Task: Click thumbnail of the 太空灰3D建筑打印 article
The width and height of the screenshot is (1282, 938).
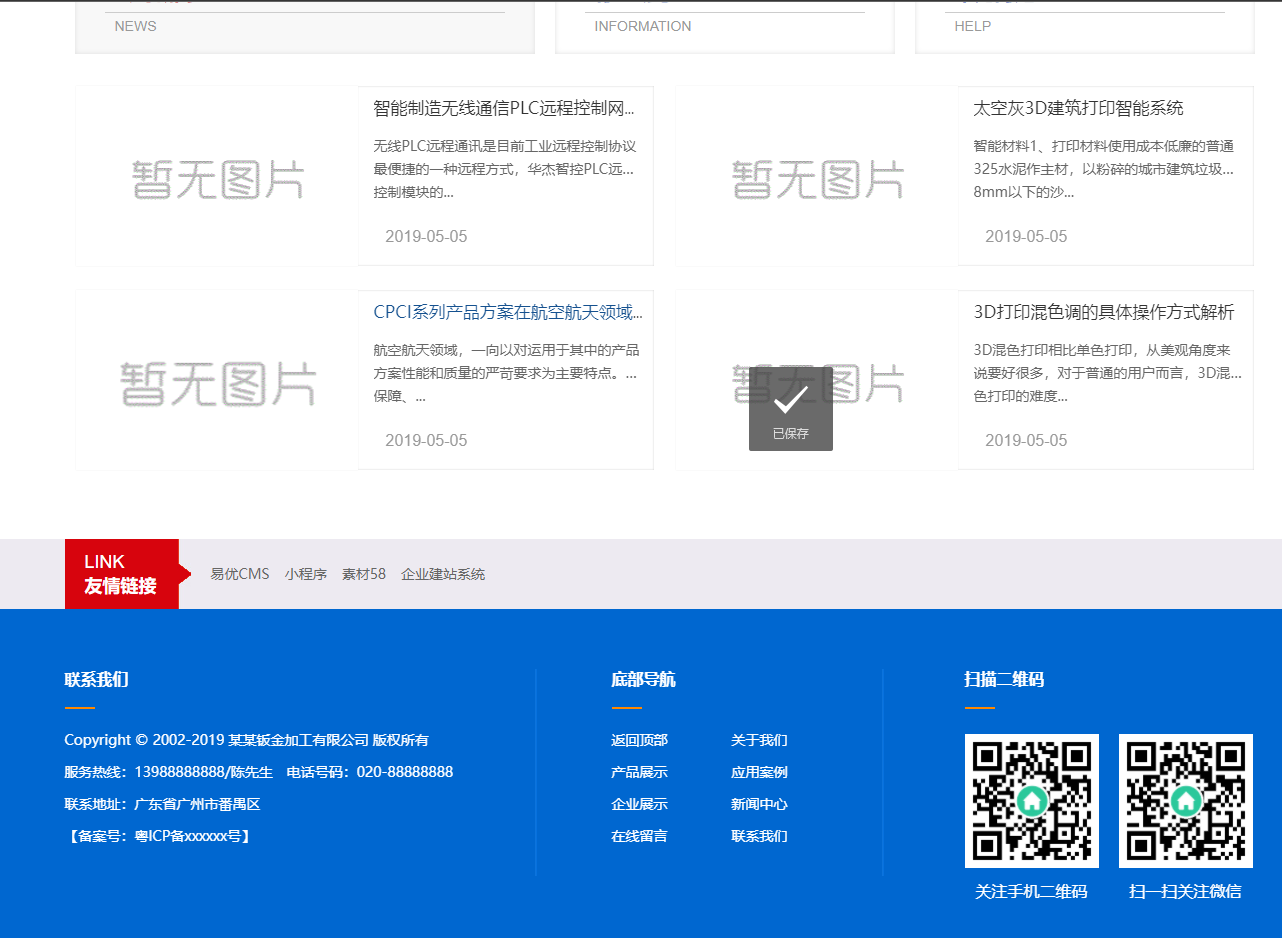Action: click(817, 177)
